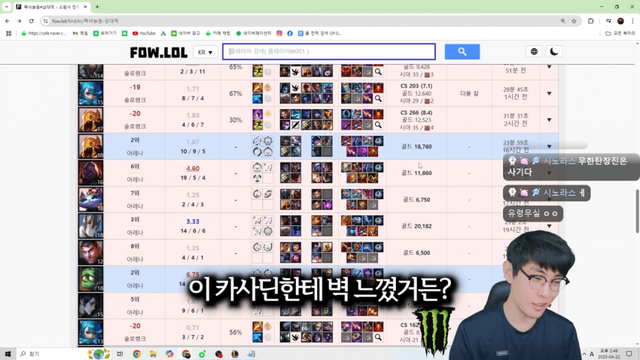Image resolution: width=640 pixels, height=360 pixels.
Task: Click the 4.60 KDA value
Action: (193, 168)
